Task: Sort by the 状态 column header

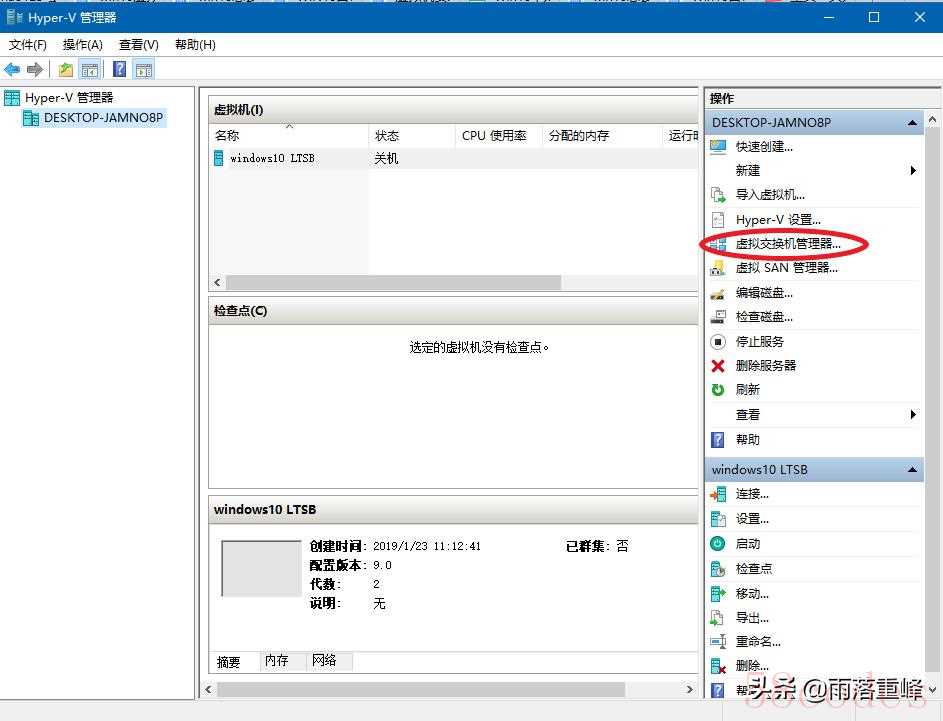Action: [411, 136]
